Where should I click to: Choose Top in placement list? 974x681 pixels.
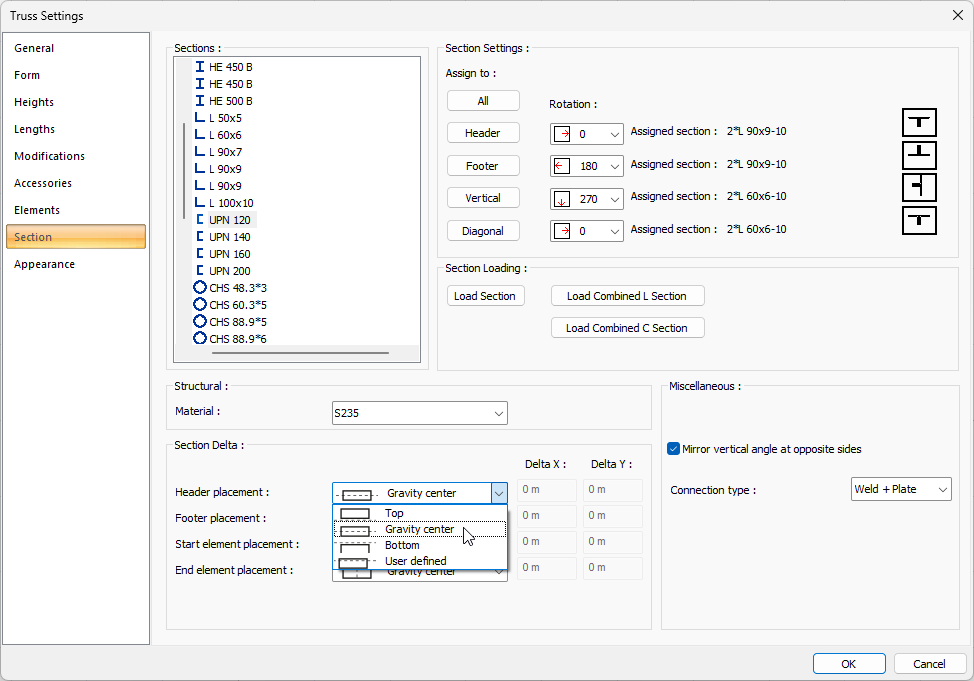coord(394,513)
